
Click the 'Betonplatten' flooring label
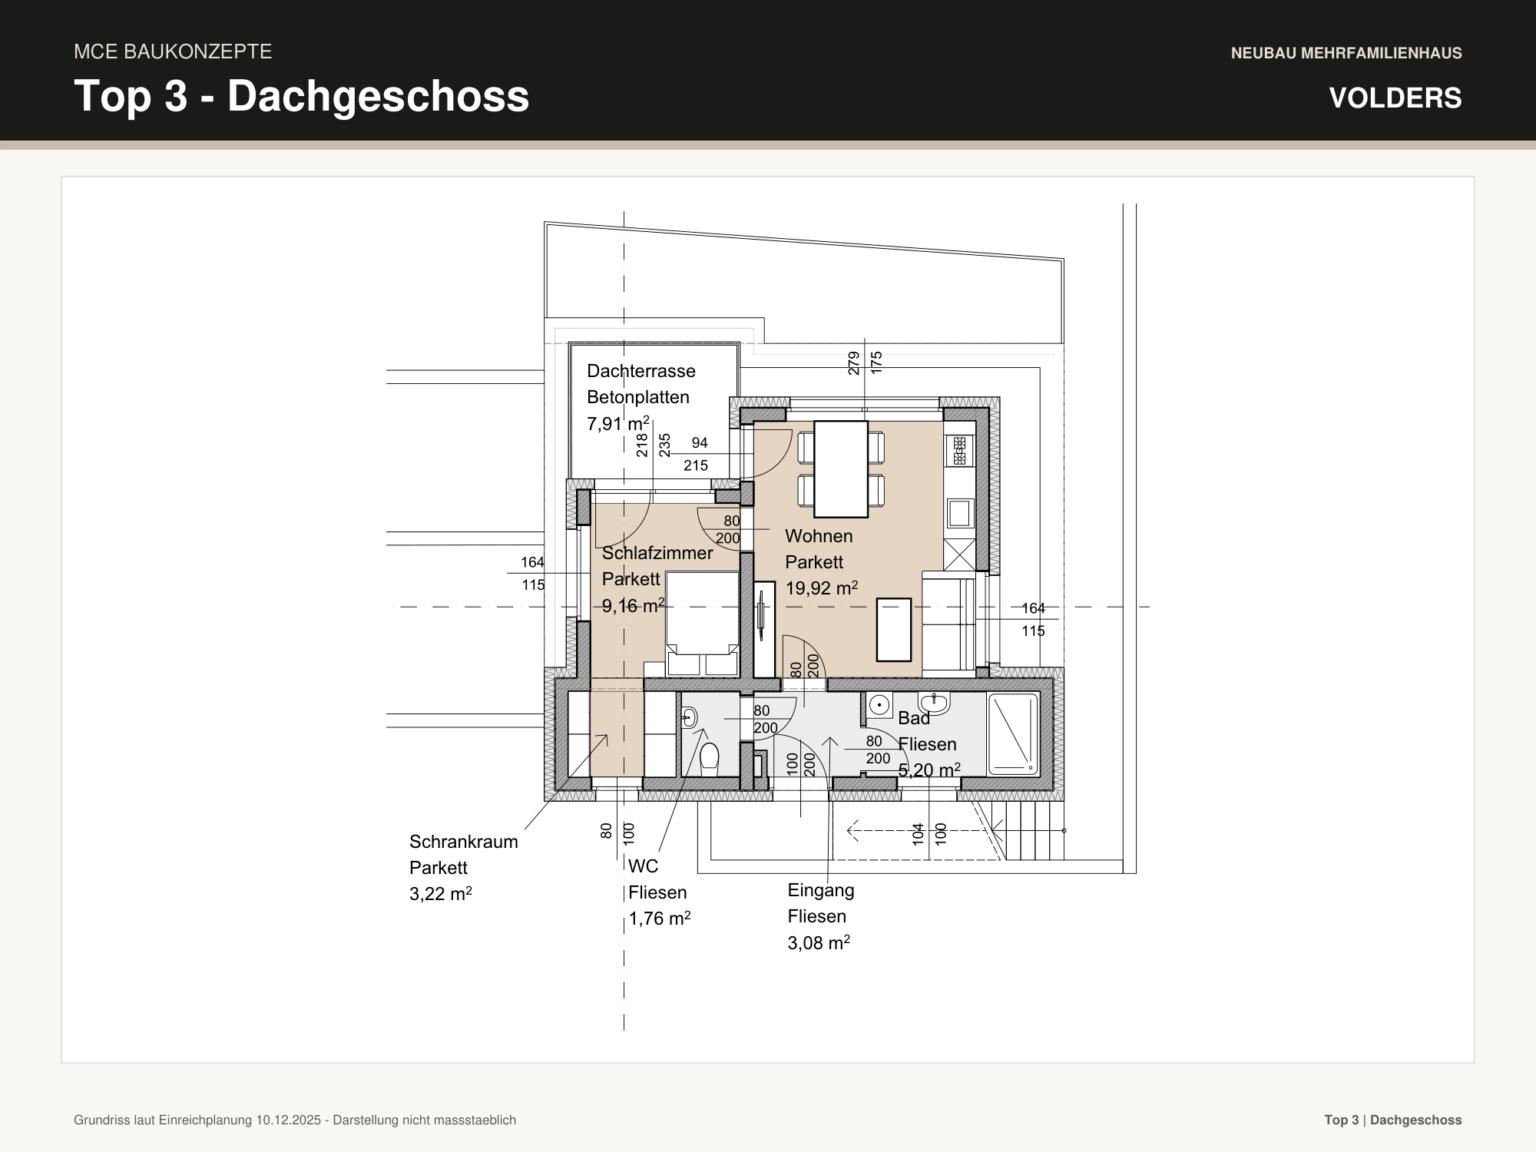pos(638,397)
